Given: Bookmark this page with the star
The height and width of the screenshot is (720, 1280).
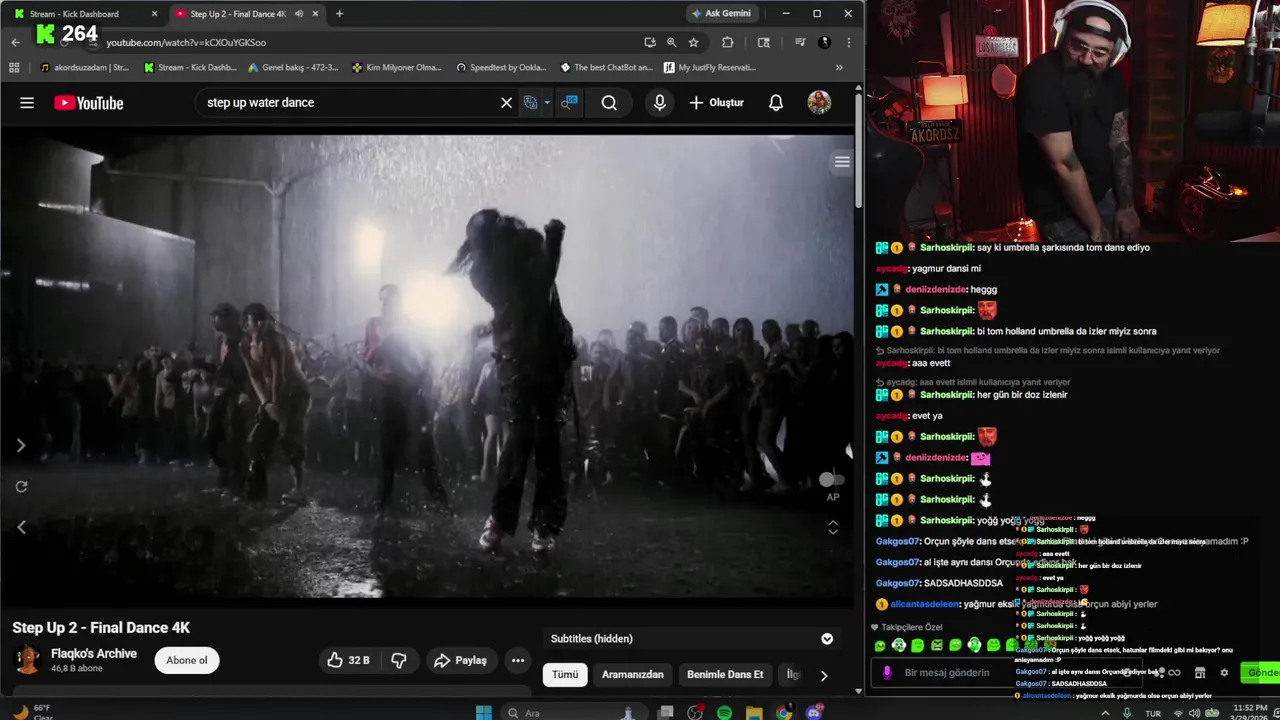Looking at the screenshot, I should click(693, 42).
